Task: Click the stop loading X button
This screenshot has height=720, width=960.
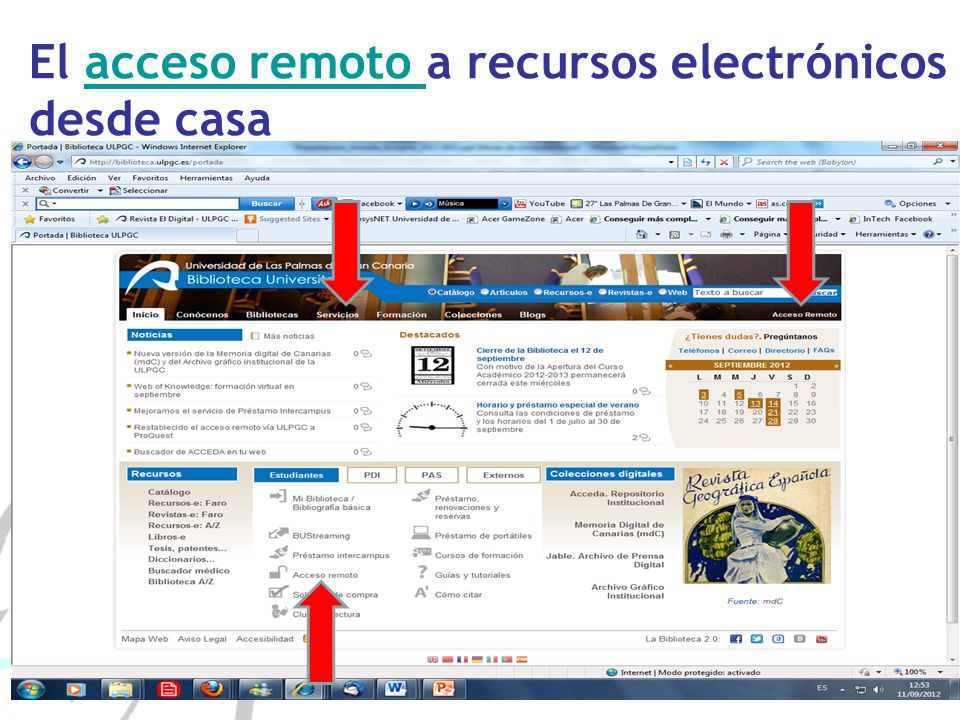Action: coord(724,162)
